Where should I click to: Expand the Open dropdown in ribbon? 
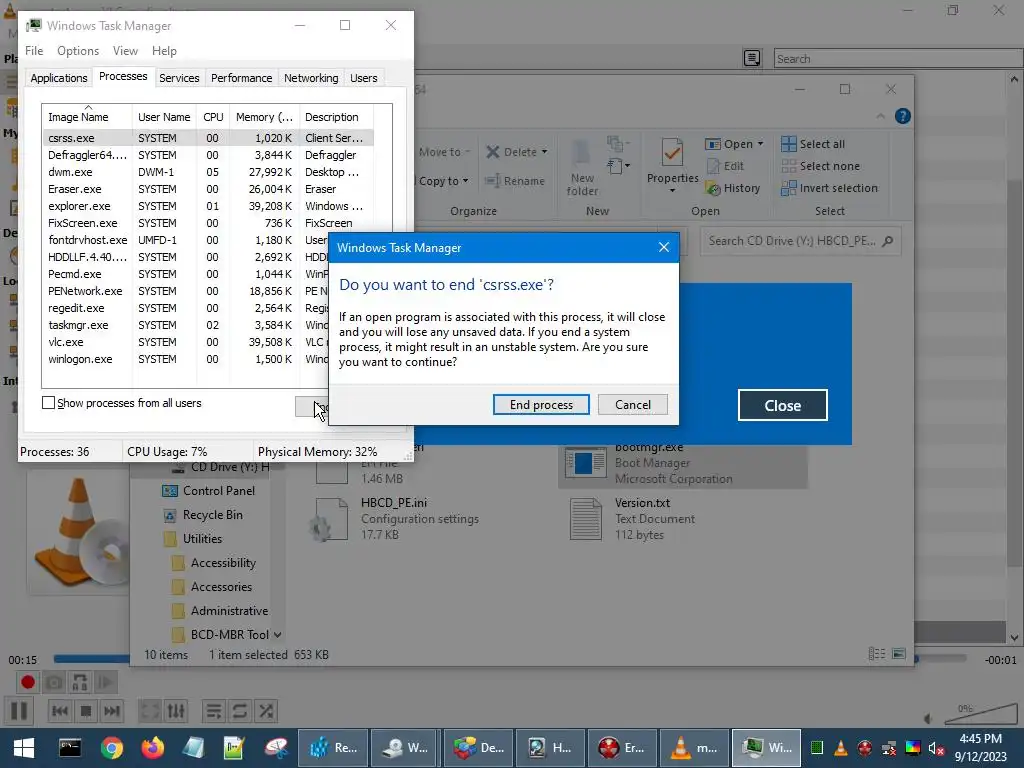coord(760,144)
